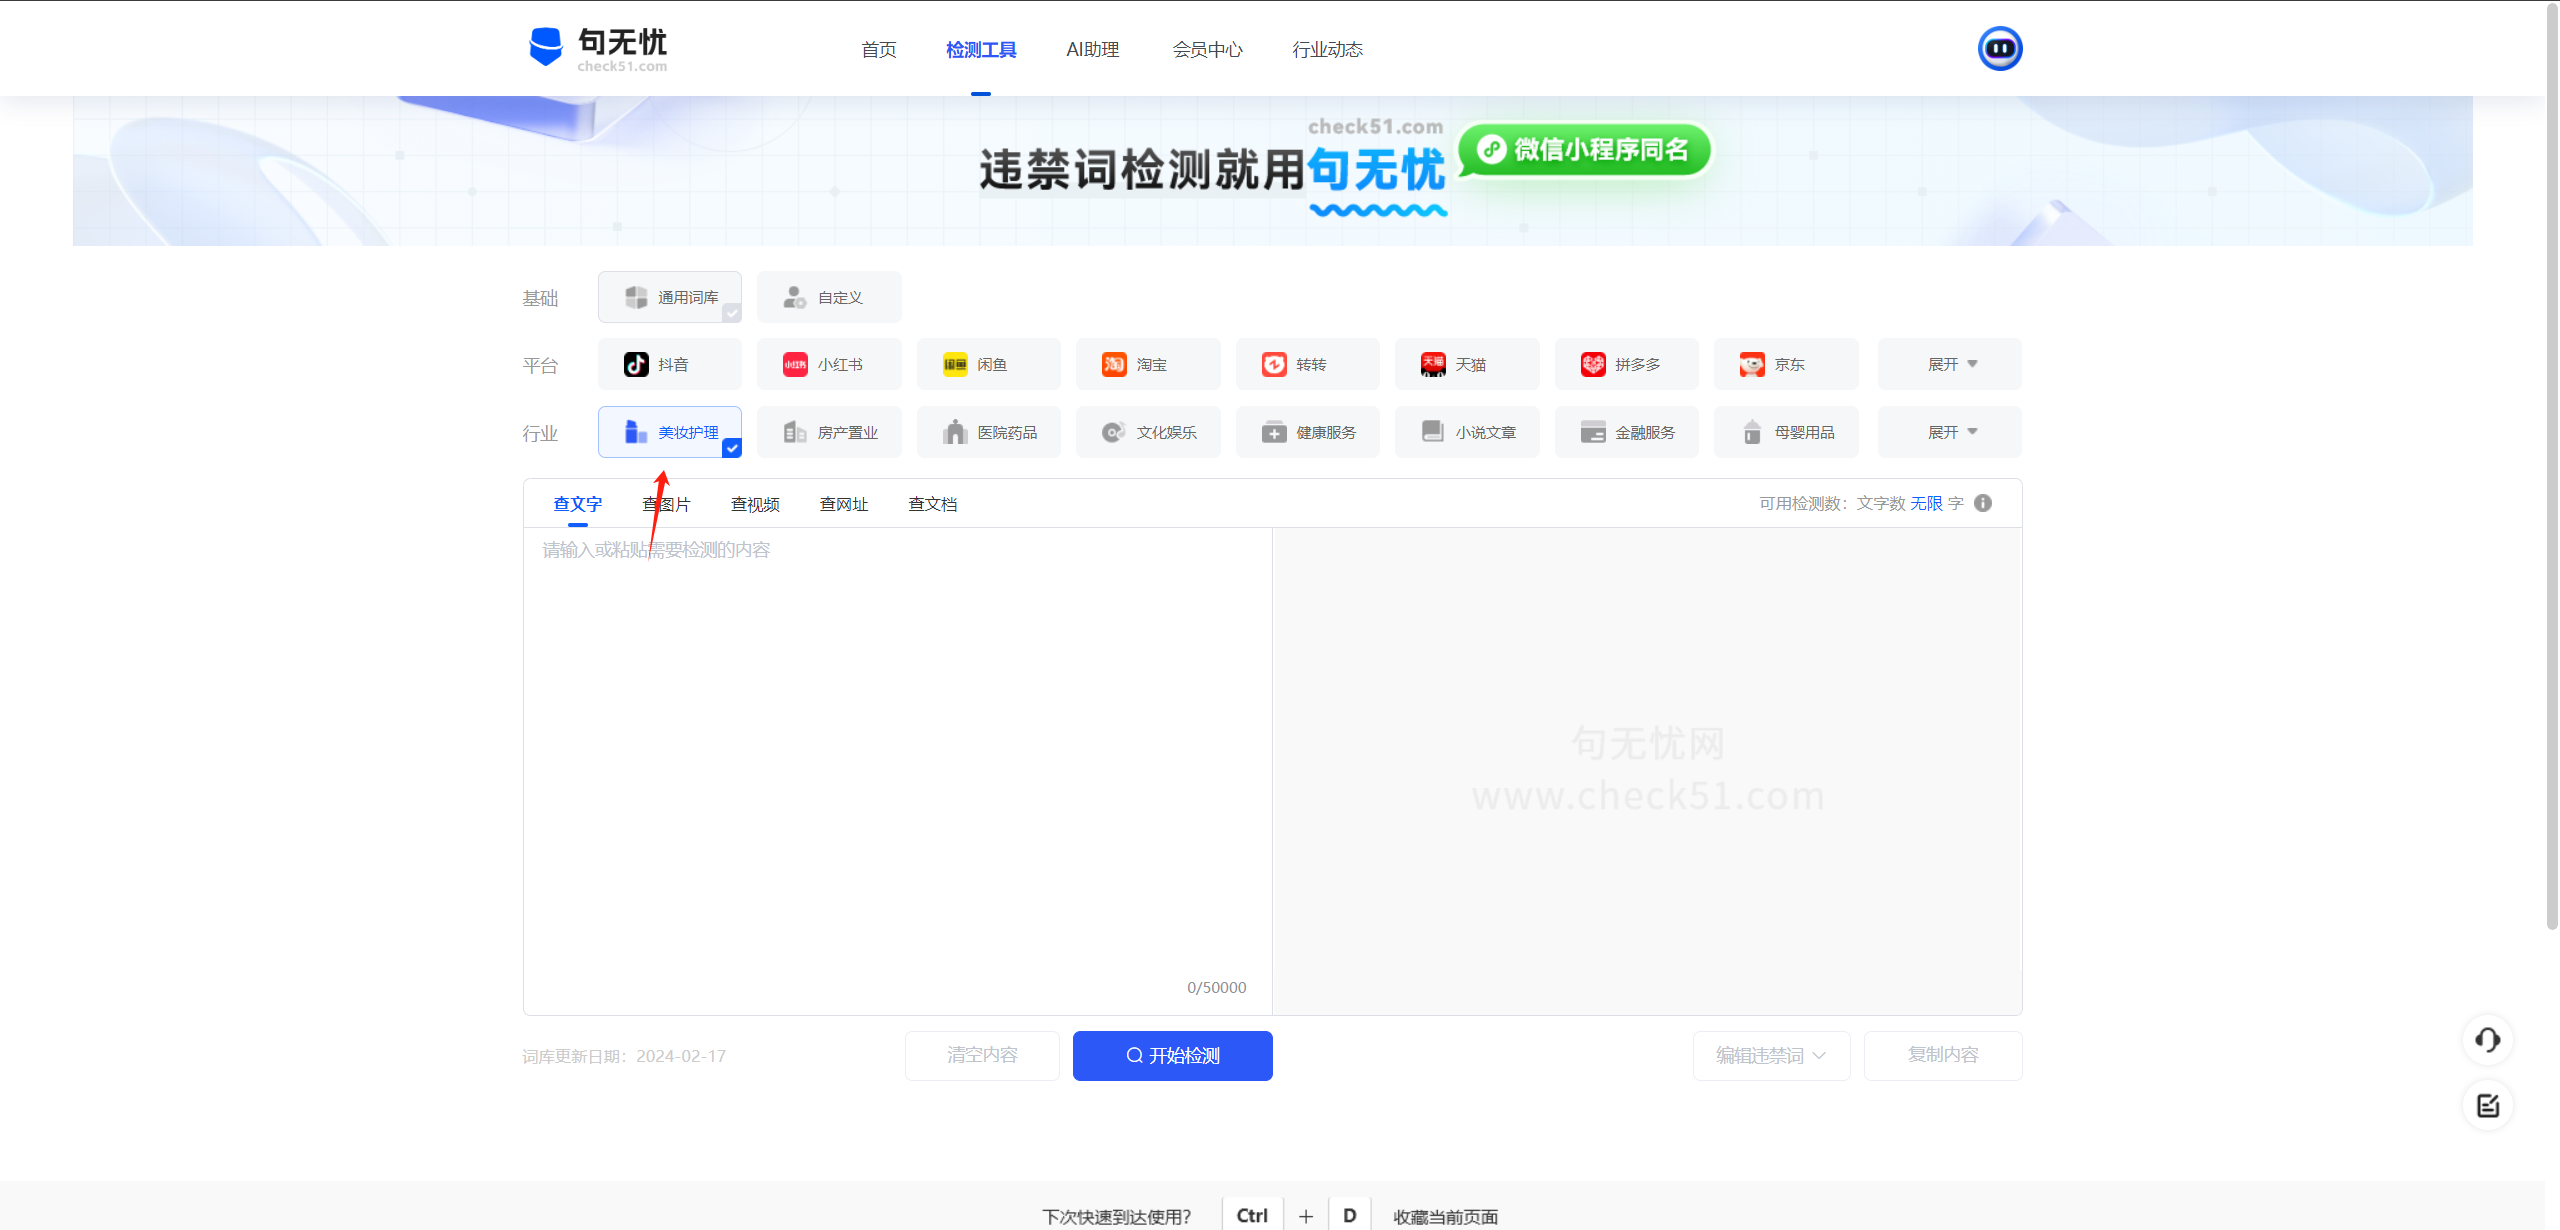Click the 拼多多 platform icon

tap(1593, 364)
